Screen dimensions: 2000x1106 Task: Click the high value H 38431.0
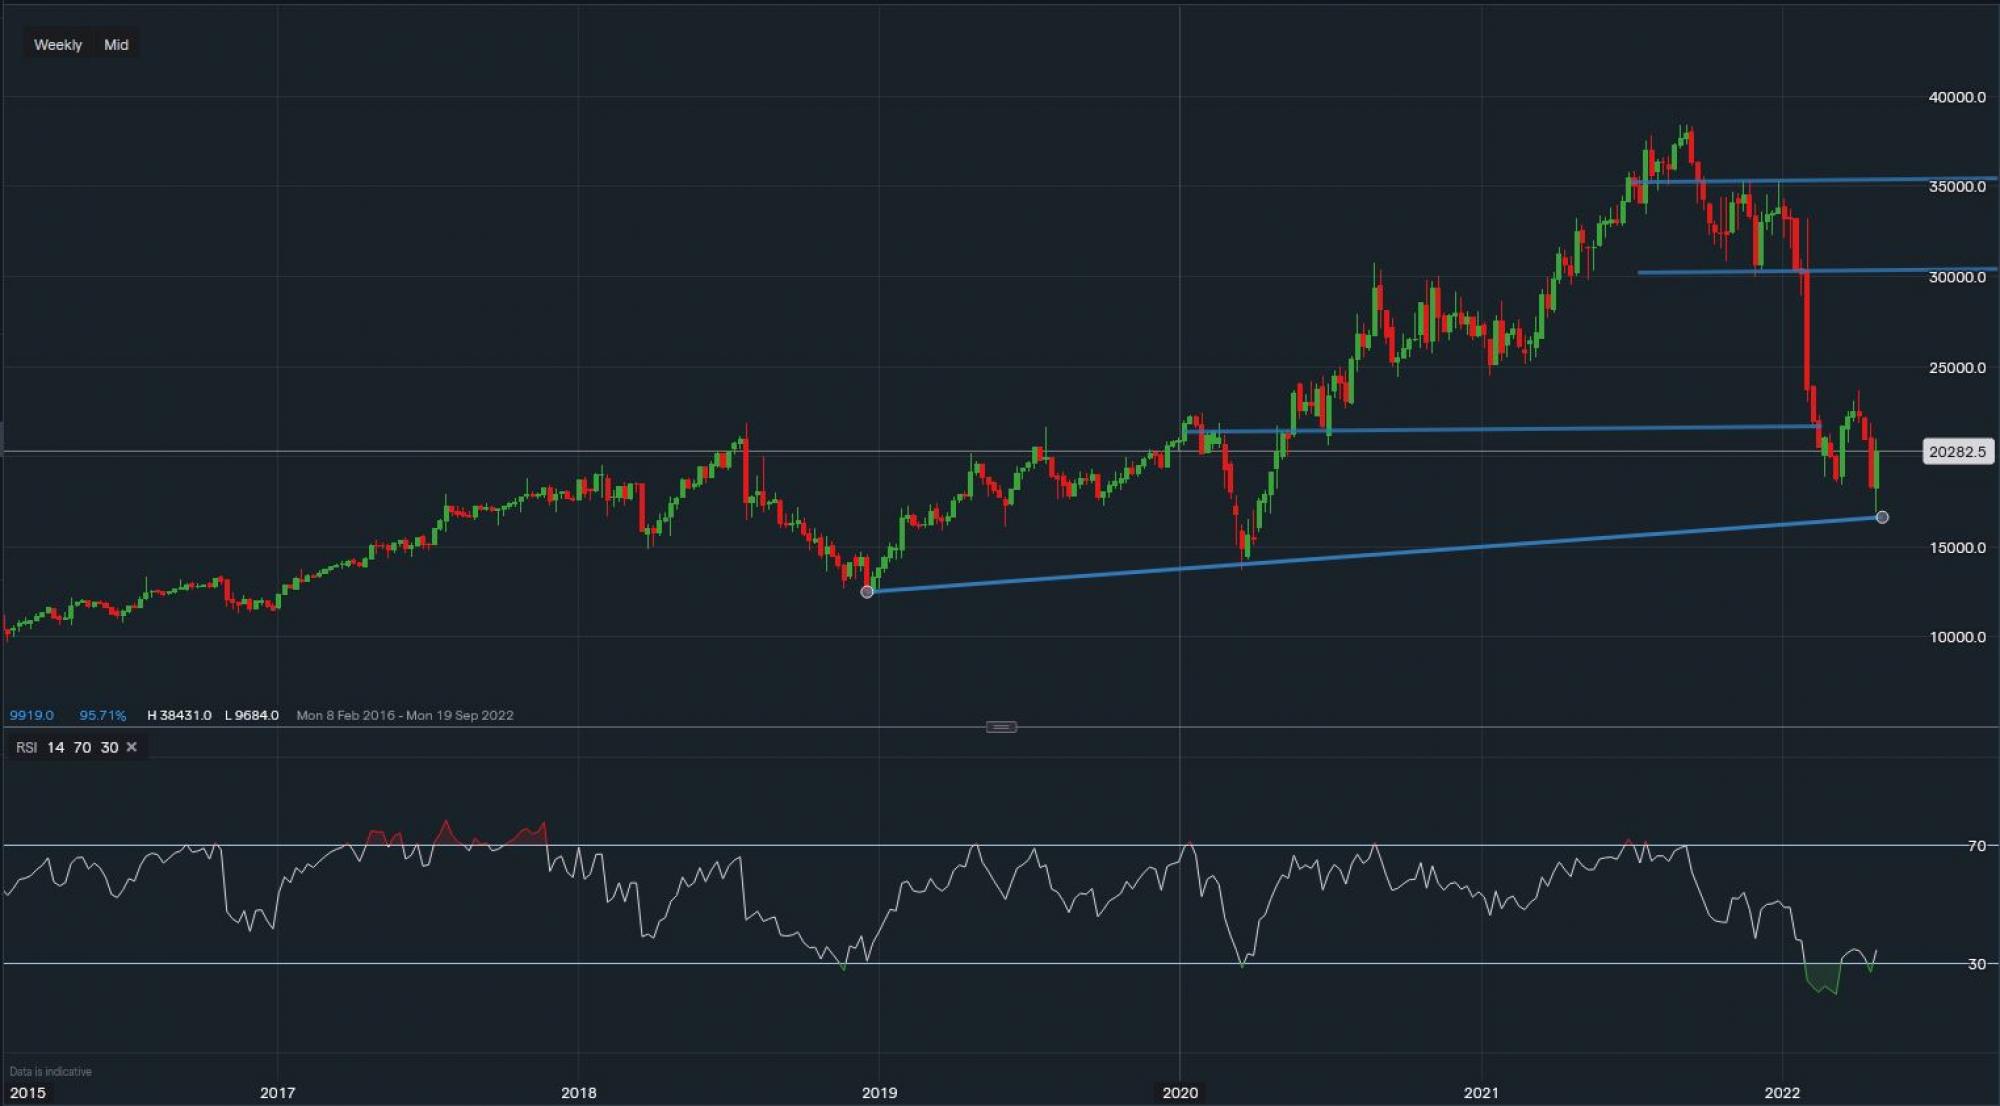tap(178, 715)
